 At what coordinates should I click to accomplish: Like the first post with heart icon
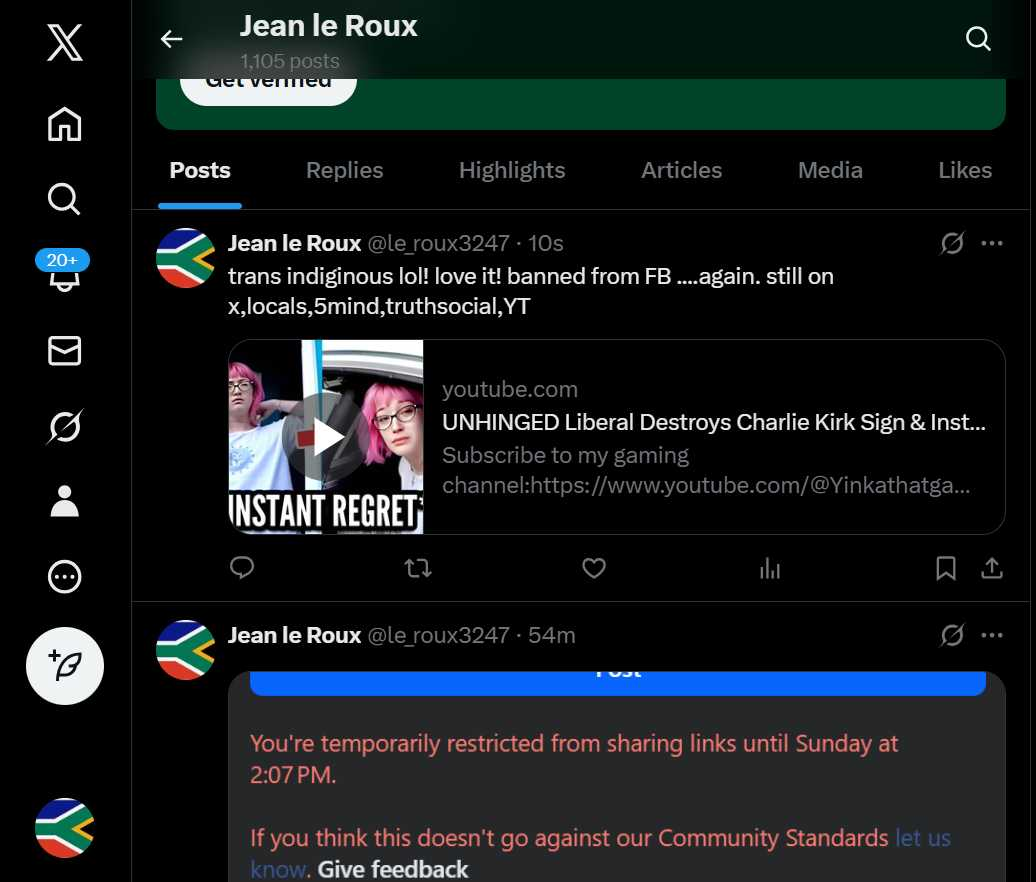pyautogui.click(x=594, y=569)
